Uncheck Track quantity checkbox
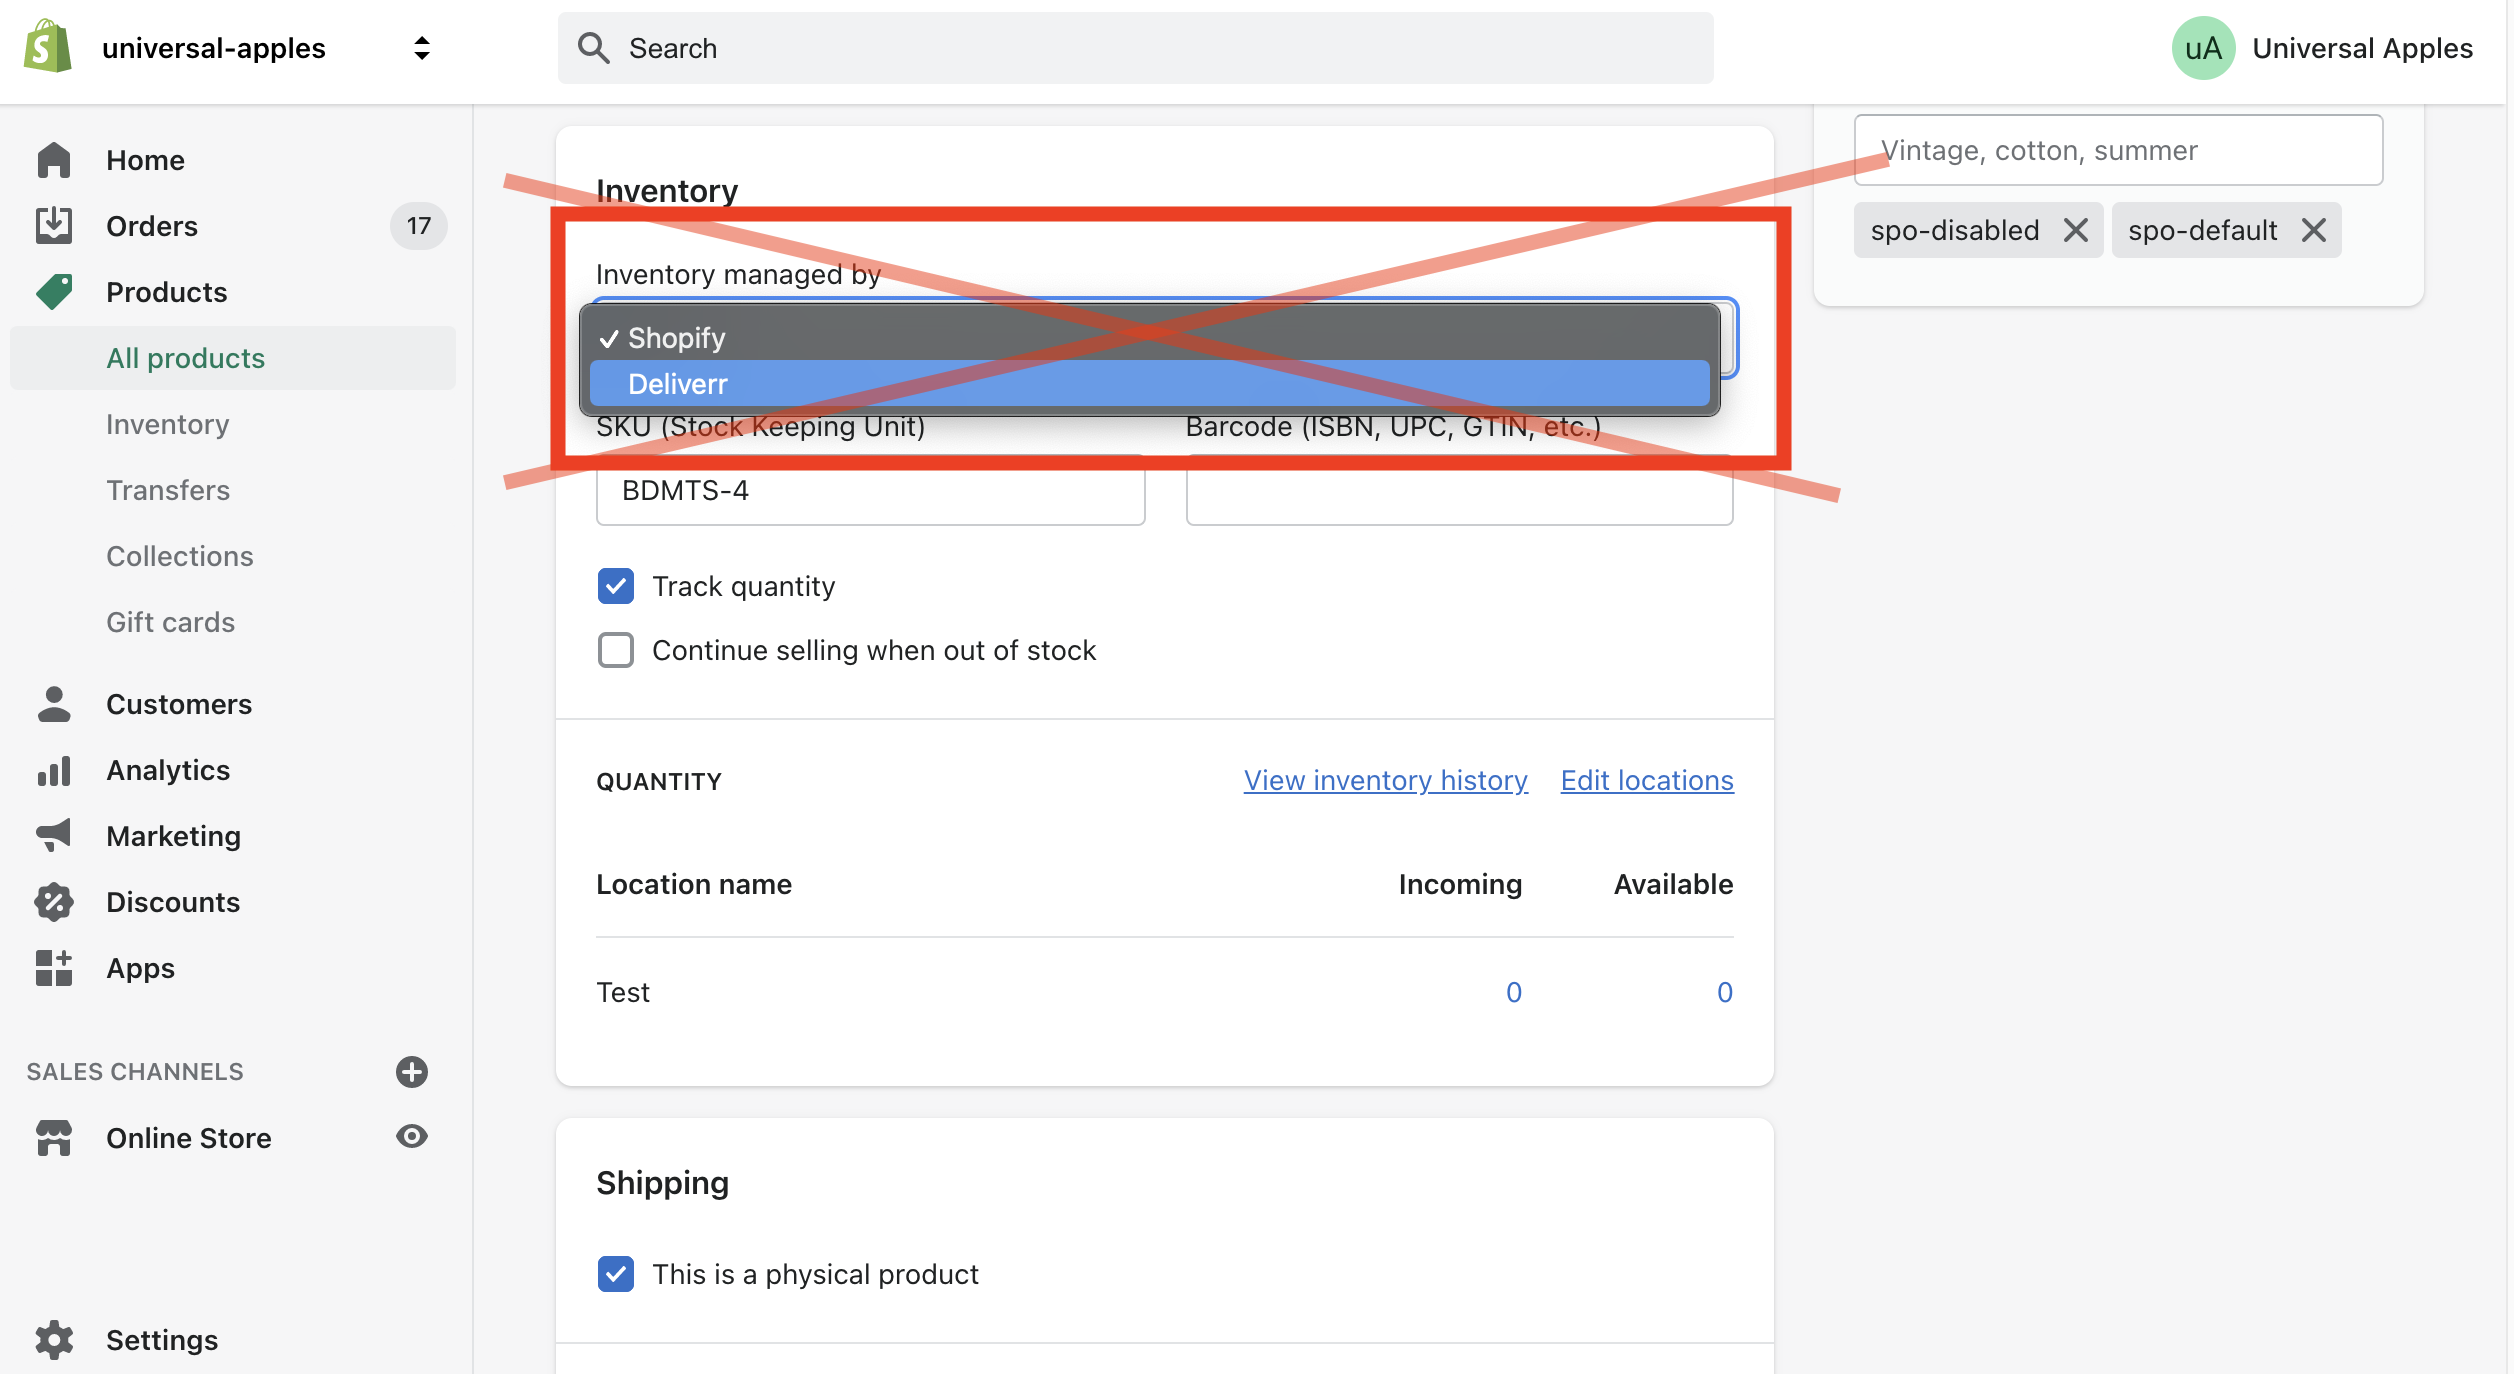The width and height of the screenshot is (2514, 1374). 616,586
